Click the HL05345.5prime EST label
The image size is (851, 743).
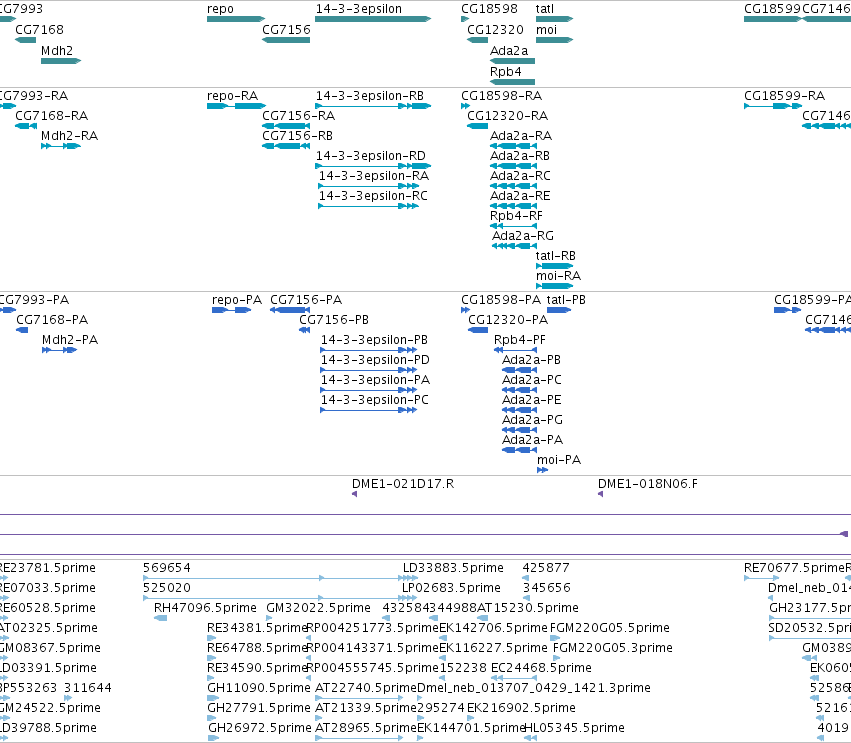click(575, 728)
